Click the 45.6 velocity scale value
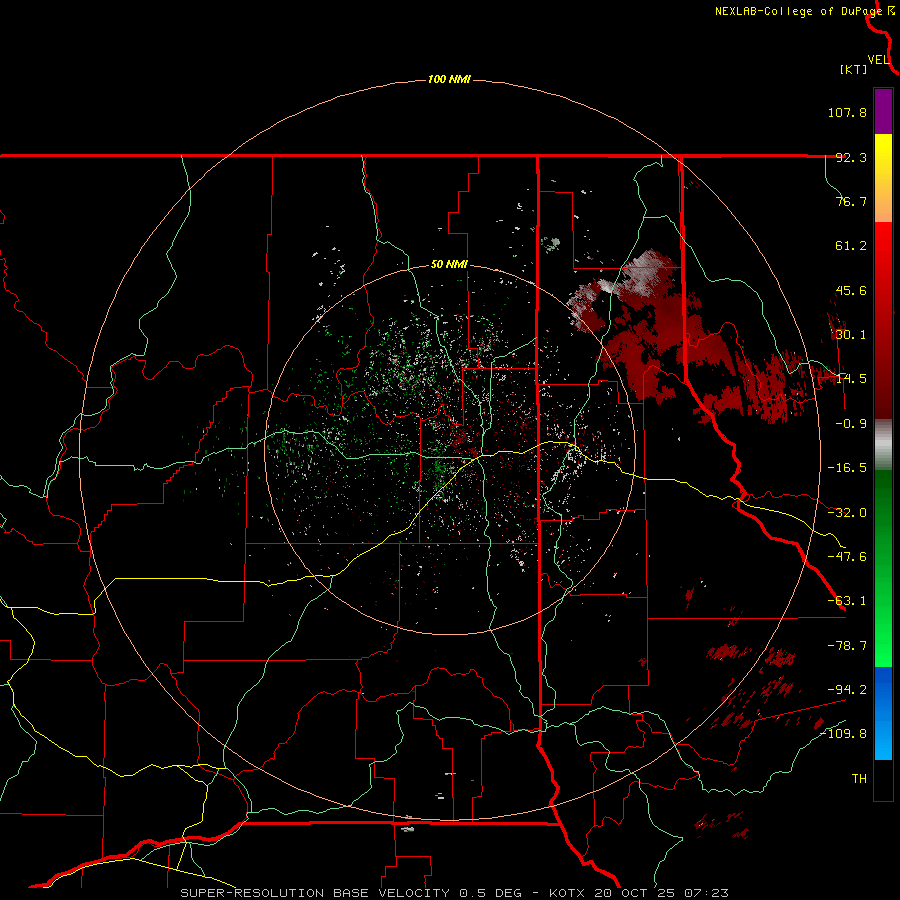 pyautogui.click(x=851, y=290)
